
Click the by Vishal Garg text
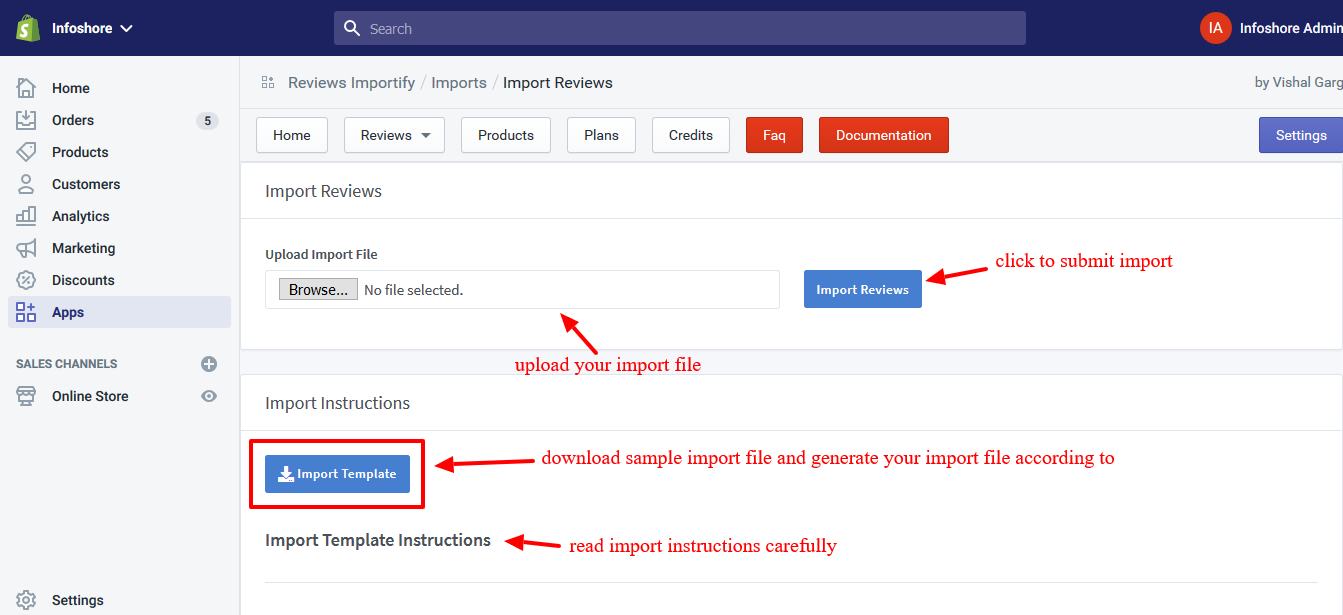1299,83
